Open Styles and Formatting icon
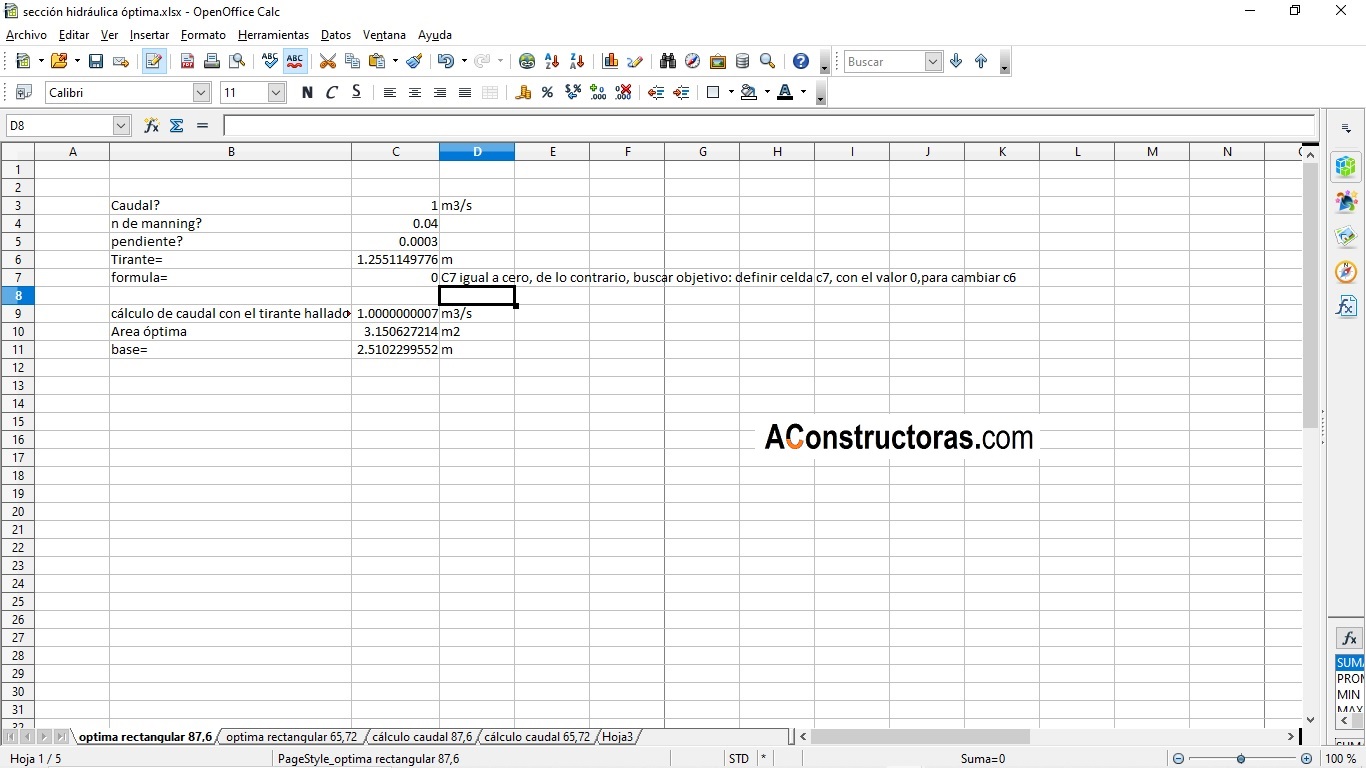This screenshot has width=1366, height=768. pyautogui.click(x=23, y=93)
